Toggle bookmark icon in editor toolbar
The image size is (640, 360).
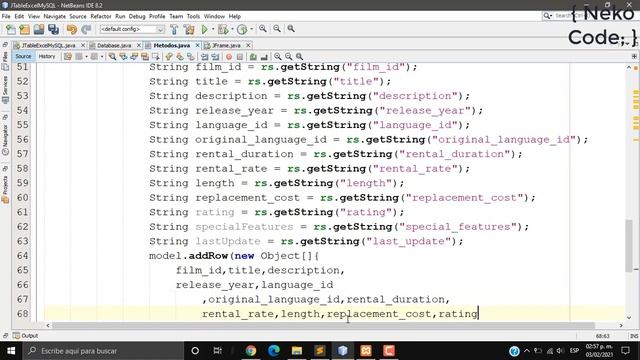tap(191, 56)
